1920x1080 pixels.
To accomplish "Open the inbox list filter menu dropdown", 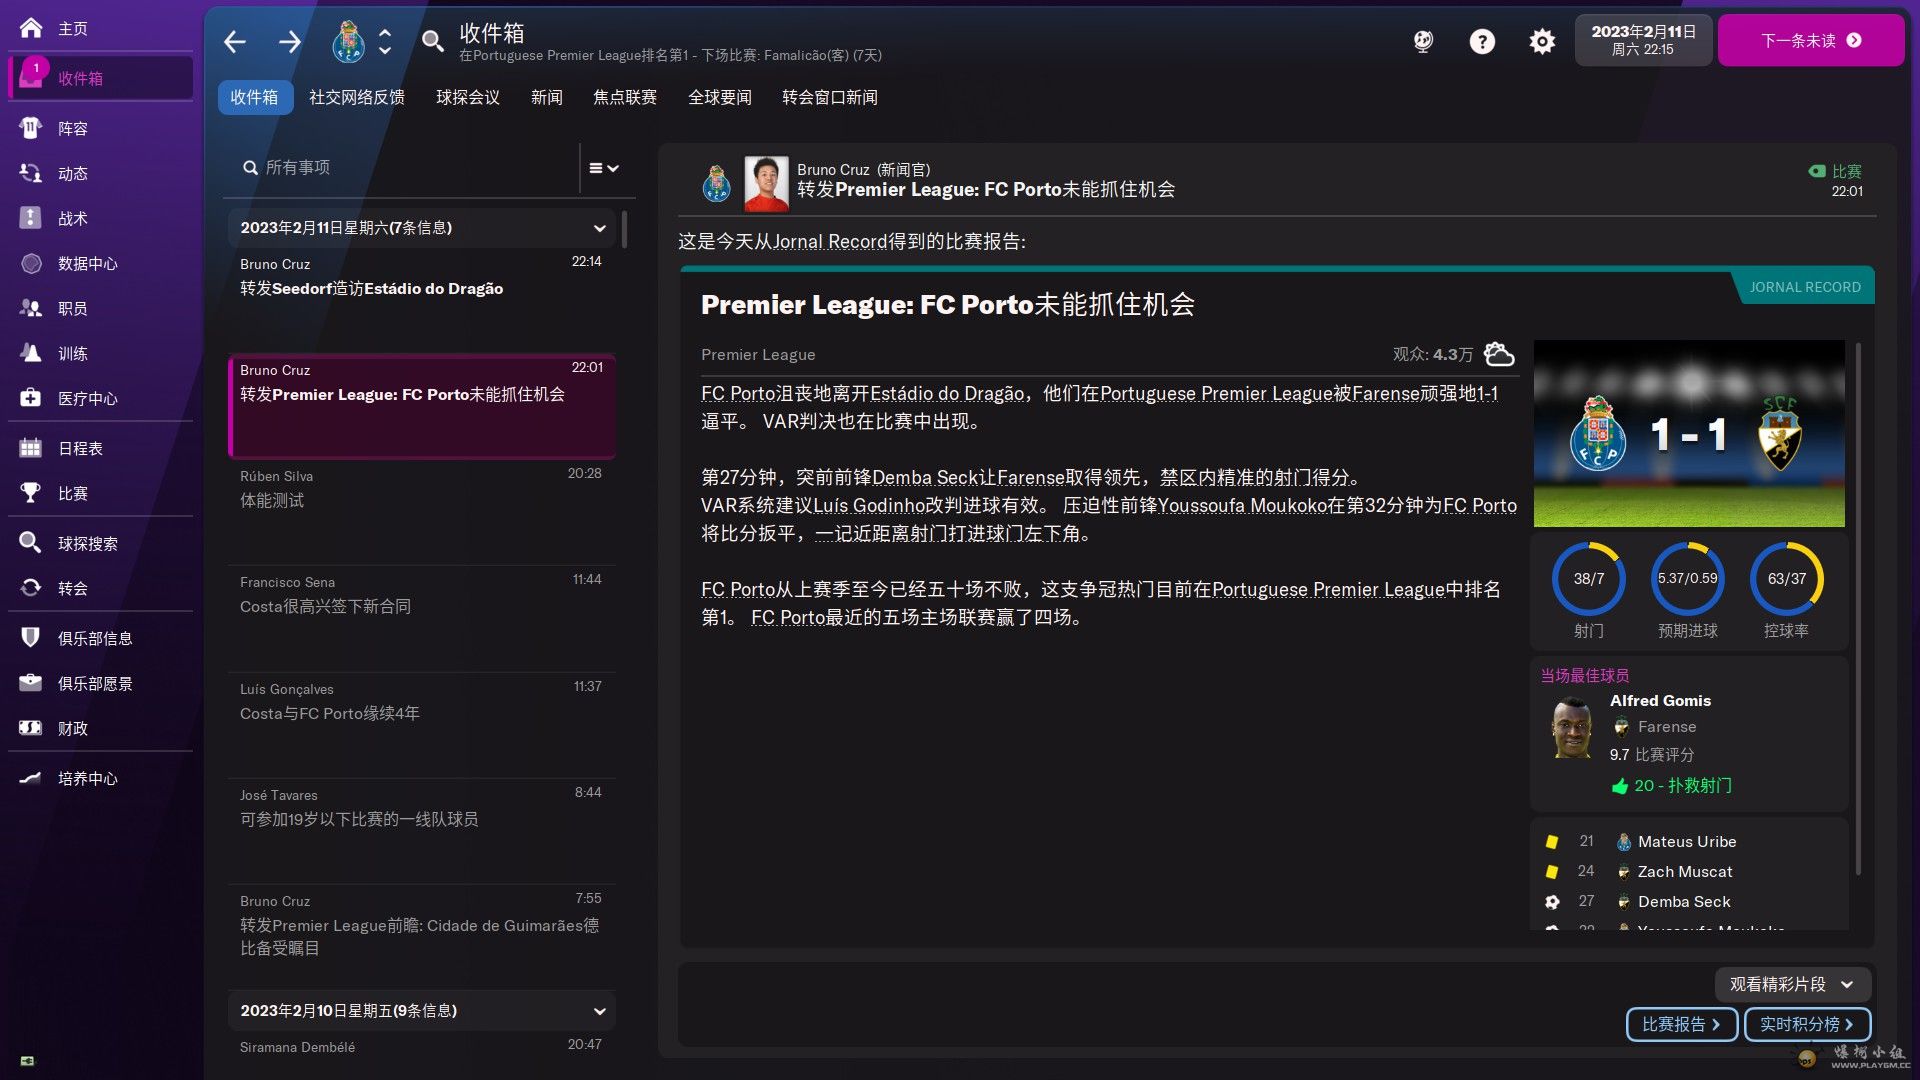I will (x=604, y=168).
